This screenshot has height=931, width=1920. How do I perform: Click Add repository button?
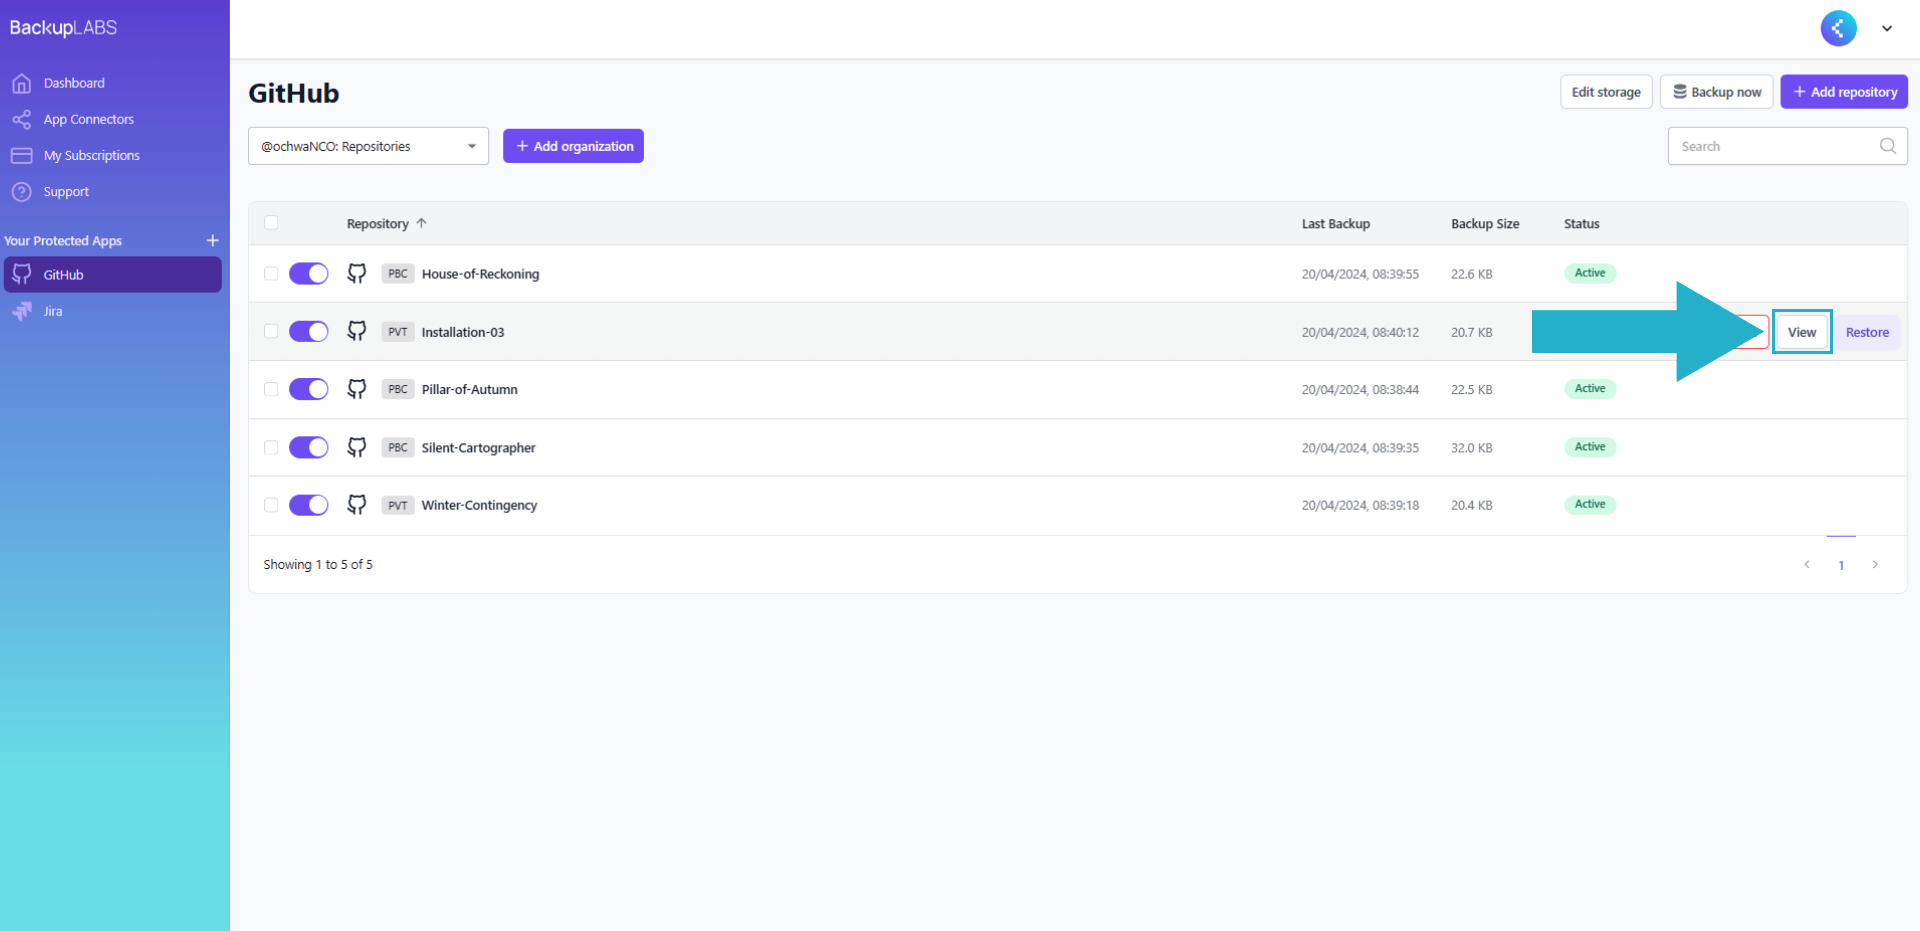tap(1844, 92)
